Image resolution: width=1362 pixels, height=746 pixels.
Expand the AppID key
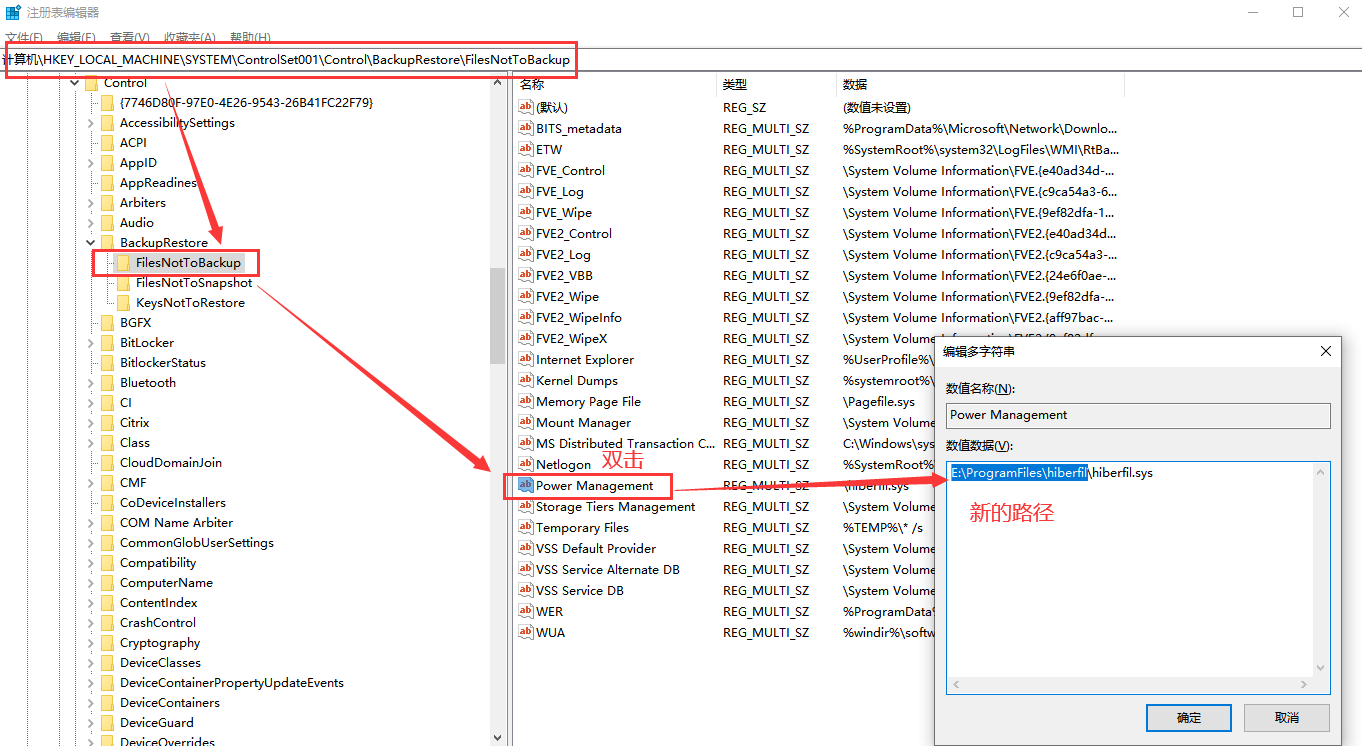click(91, 163)
